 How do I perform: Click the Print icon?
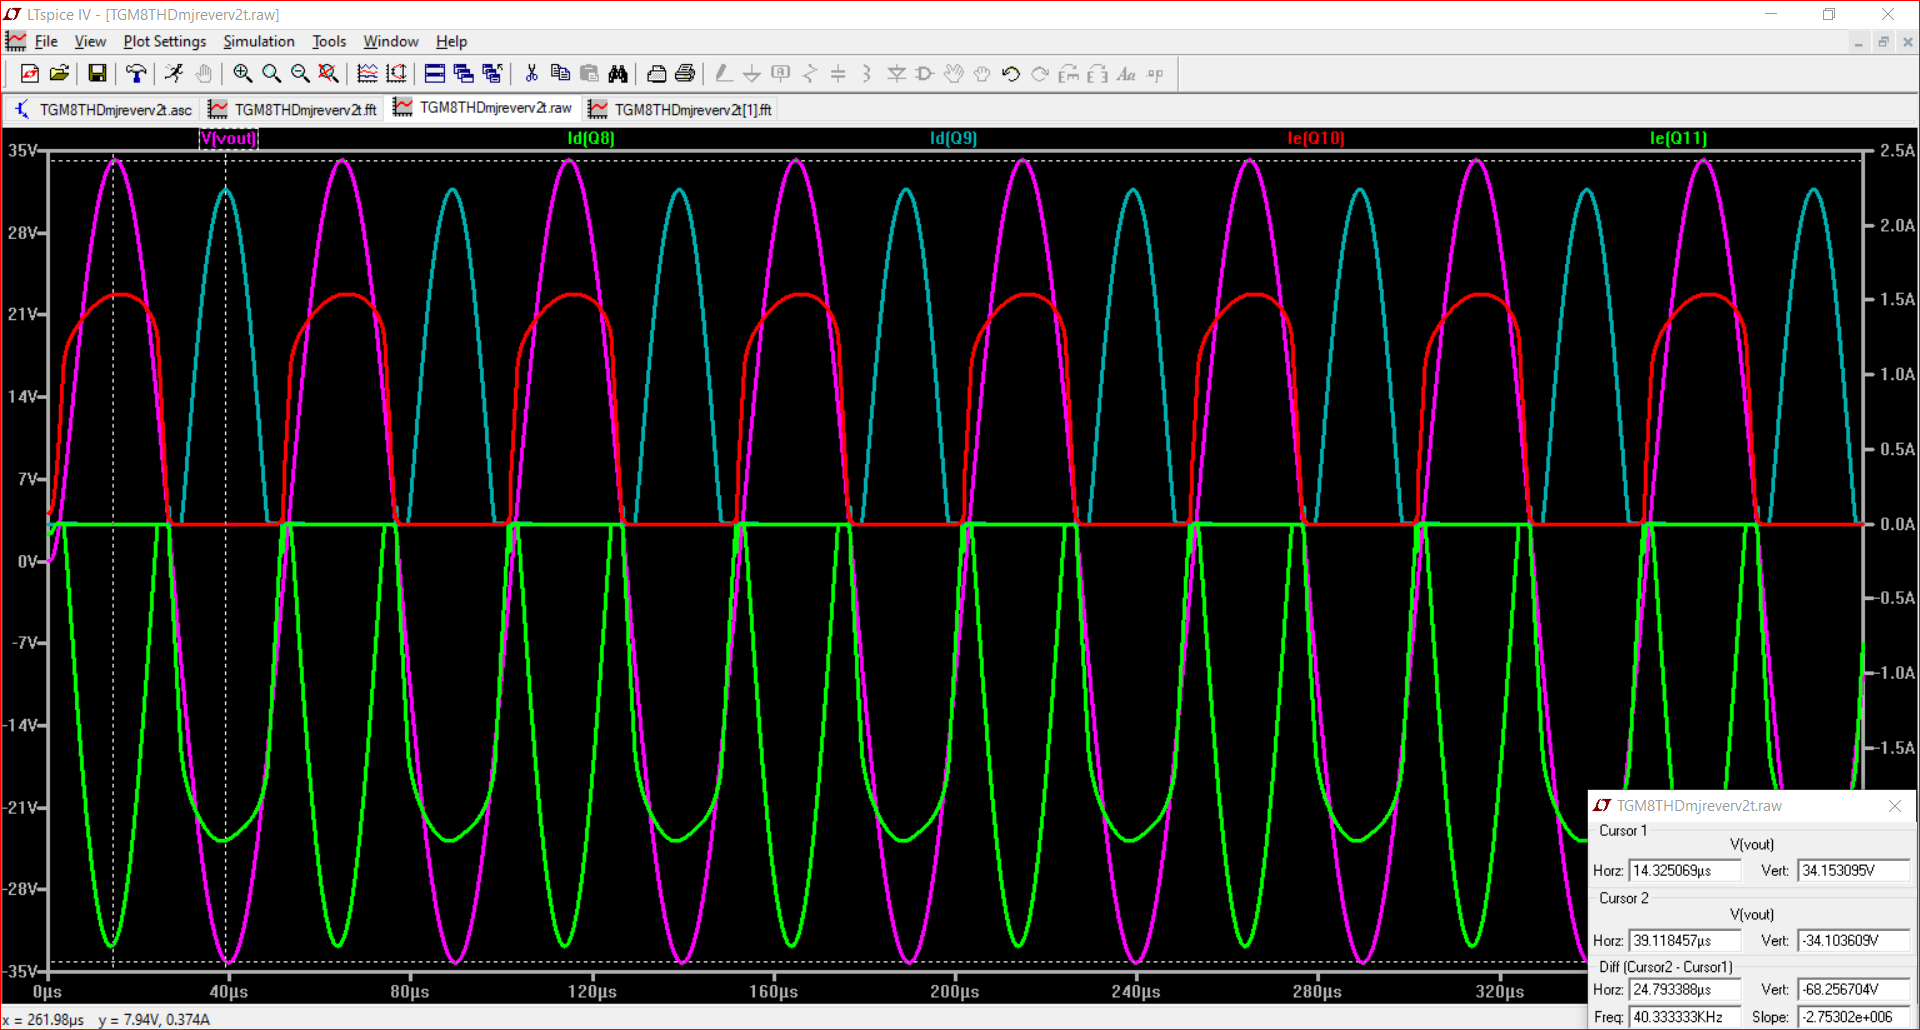point(685,74)
